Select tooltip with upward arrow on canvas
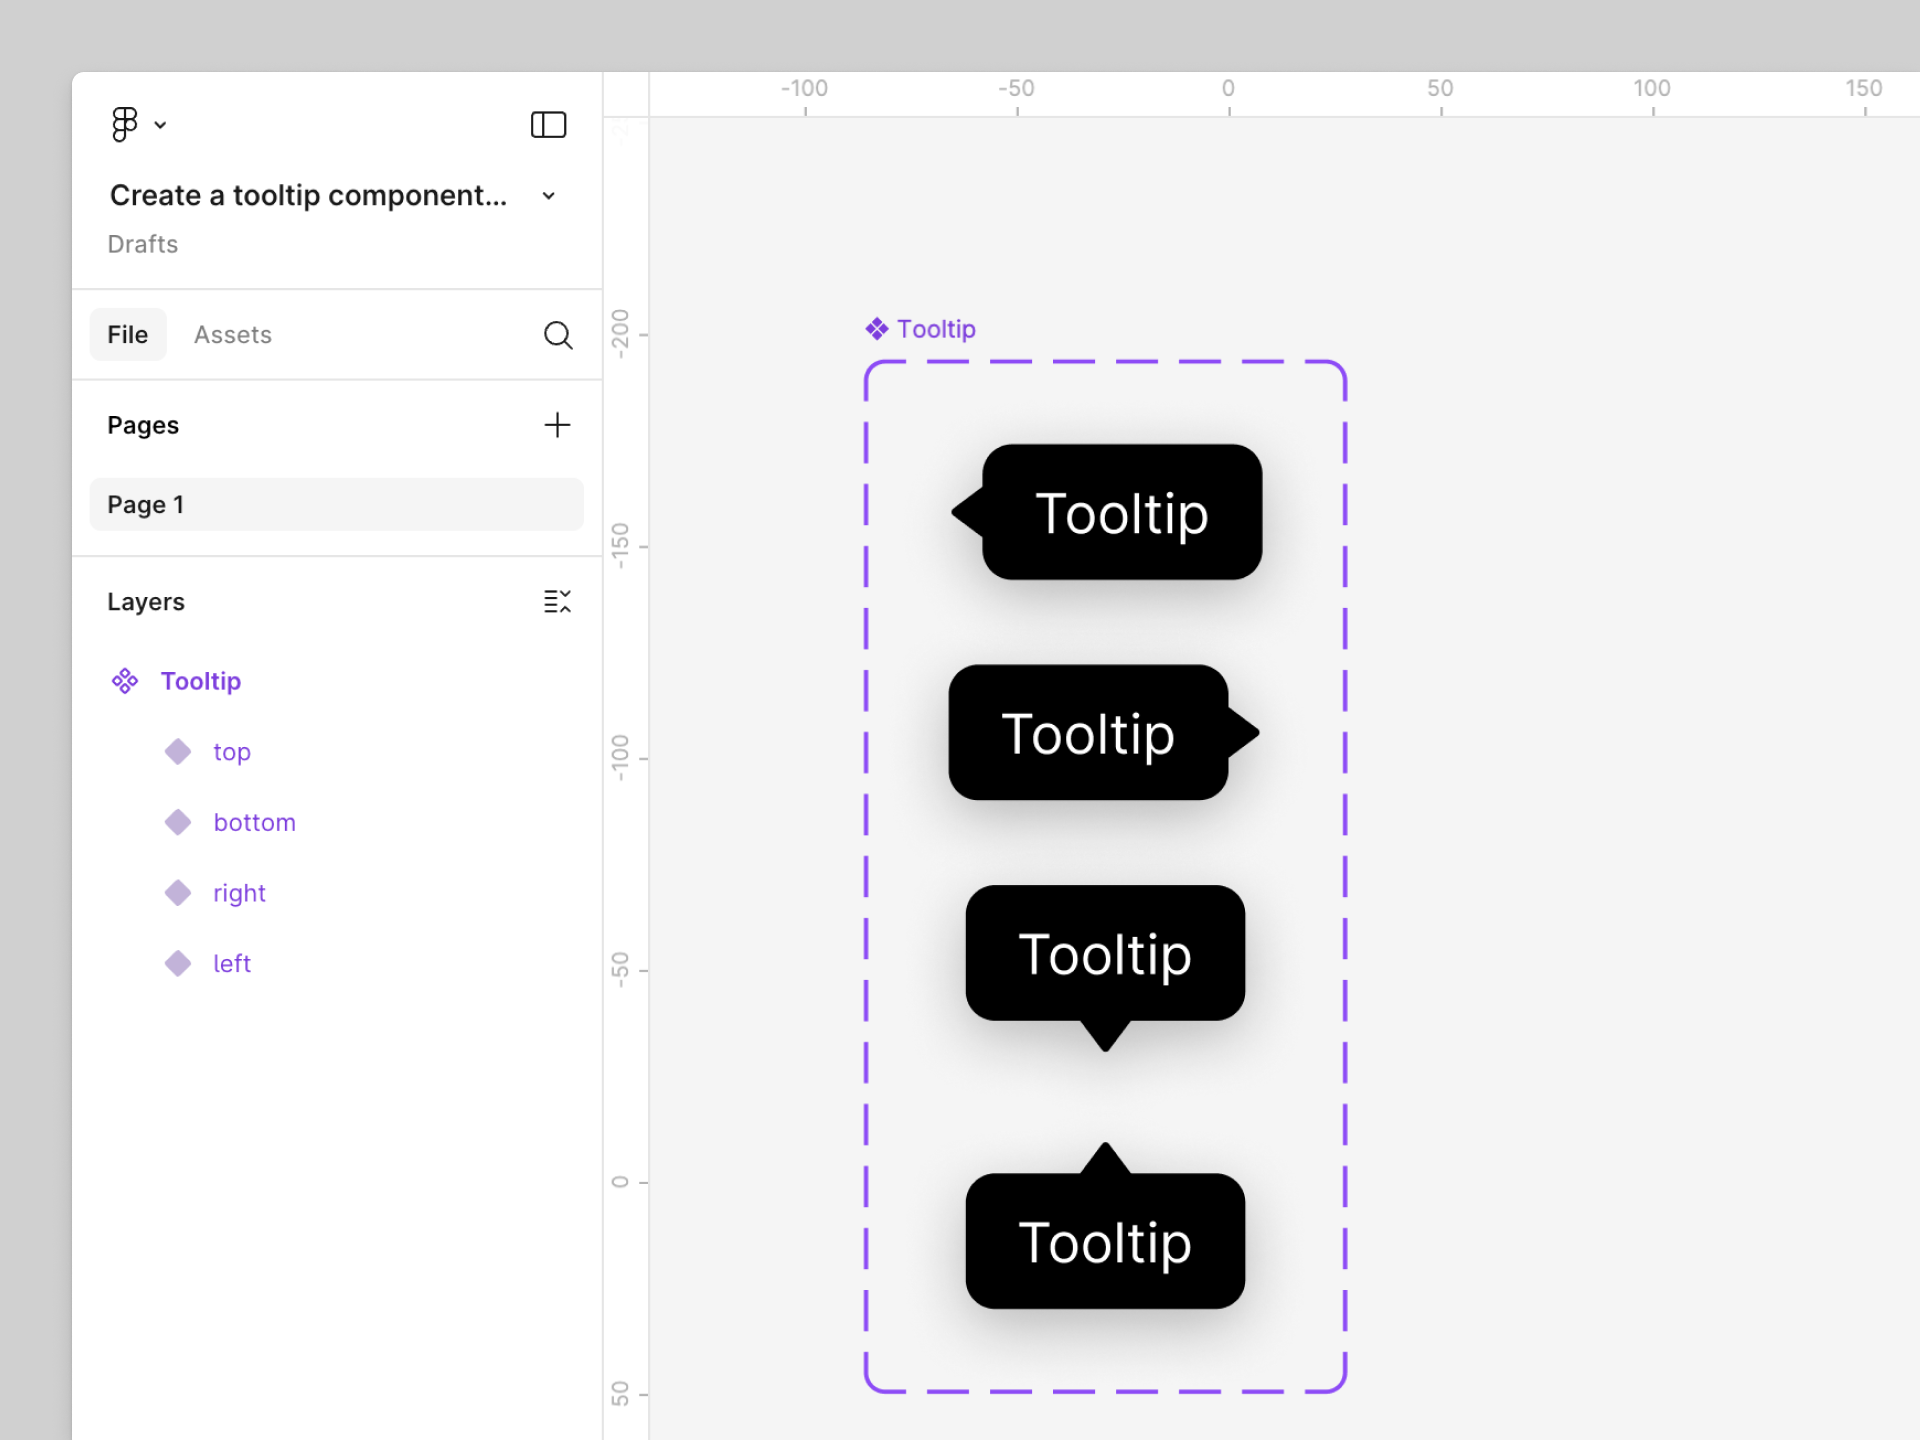The image size is (1920, 1440). tap(1105, 1240)
